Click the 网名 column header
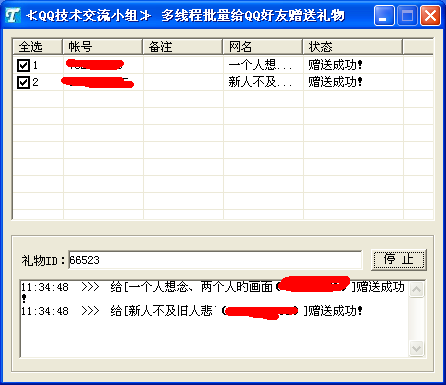446x385 pixels. [263, 47]
